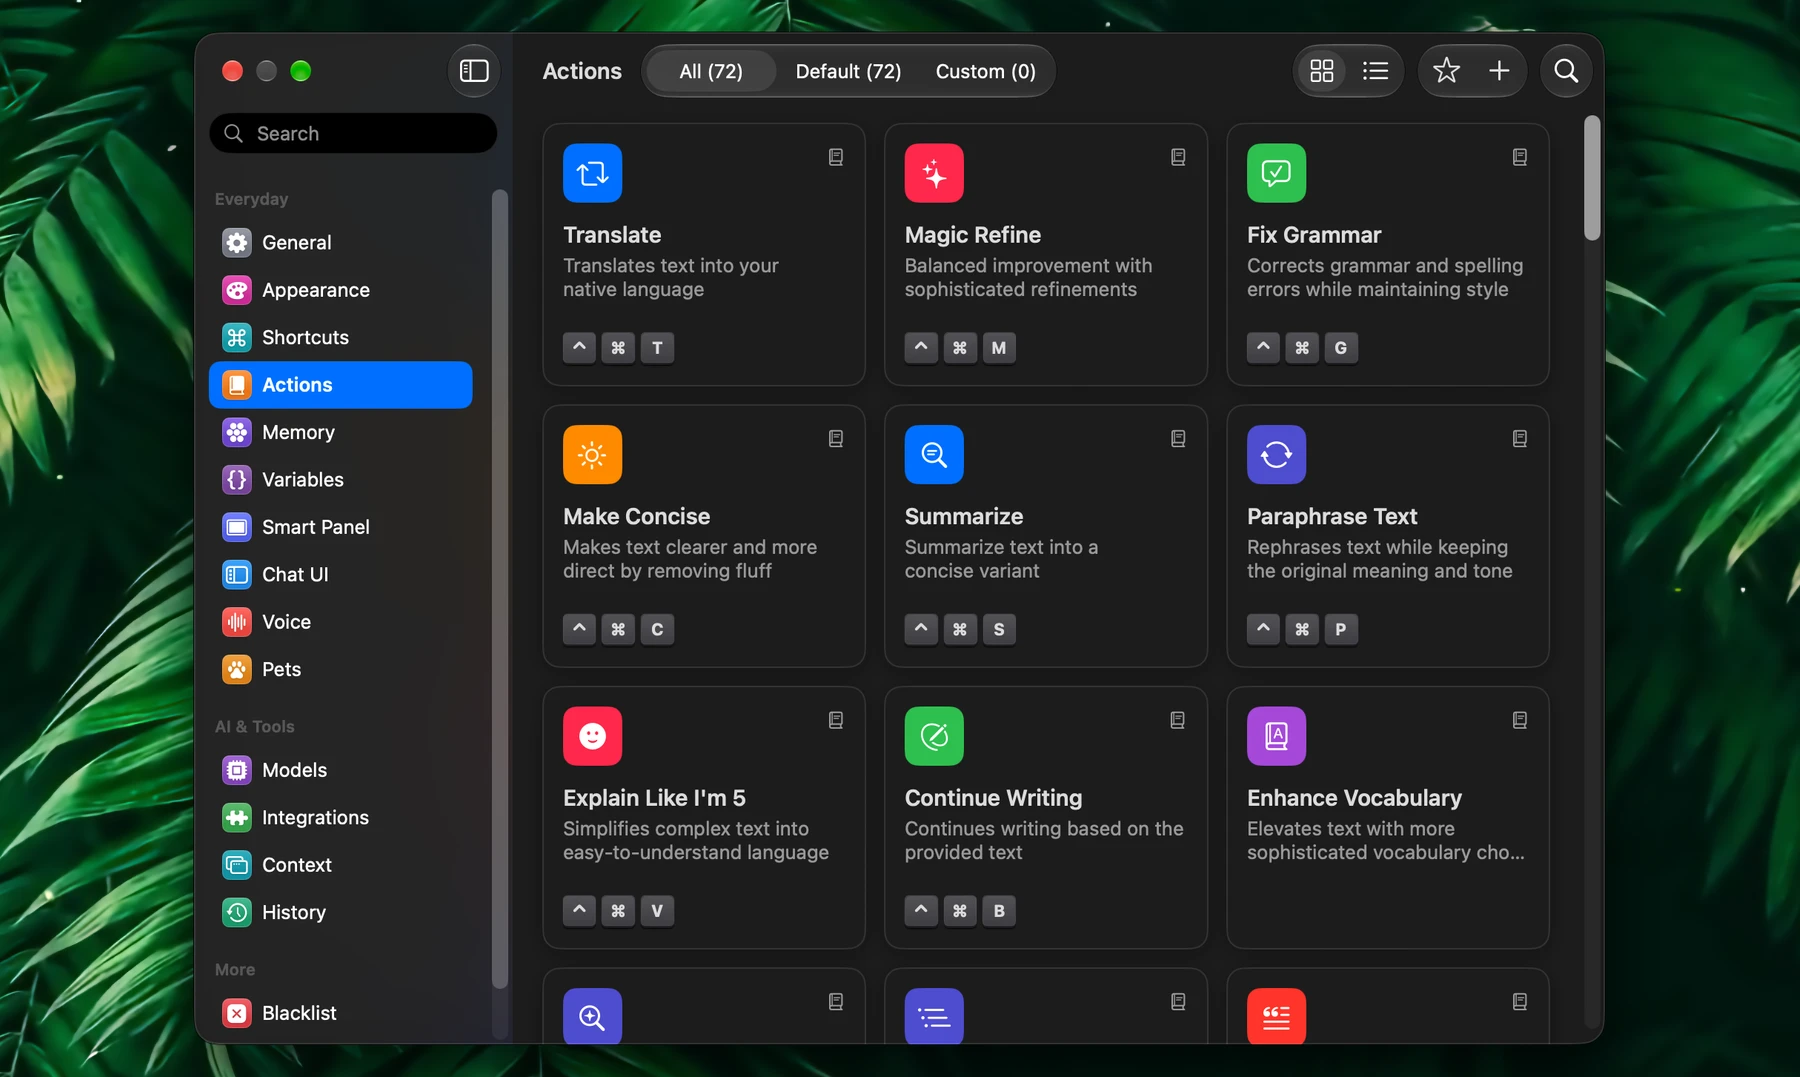Screen dimensions: 1800x1077
Task: Open General settings in sidebar
Action: point(340,243)
